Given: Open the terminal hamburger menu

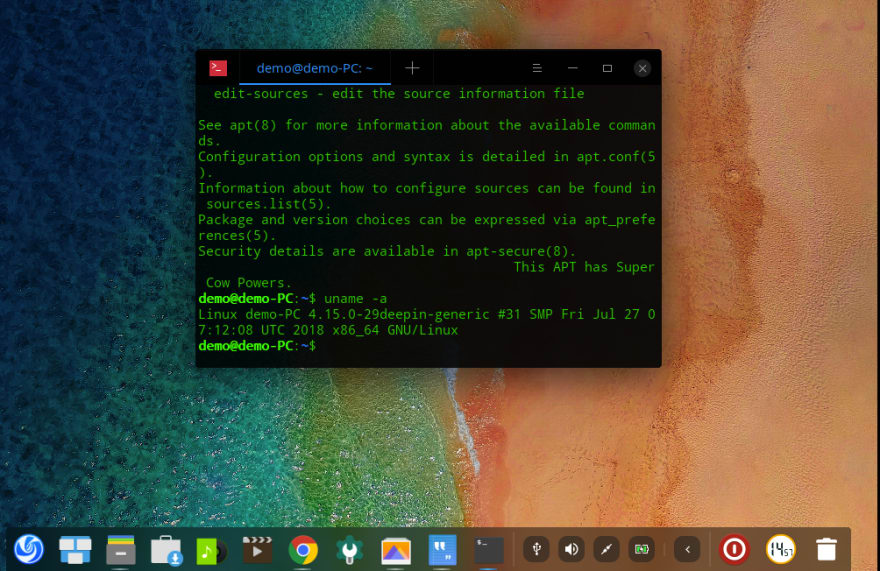Looking at the screenshot, I should pos(537,68).
